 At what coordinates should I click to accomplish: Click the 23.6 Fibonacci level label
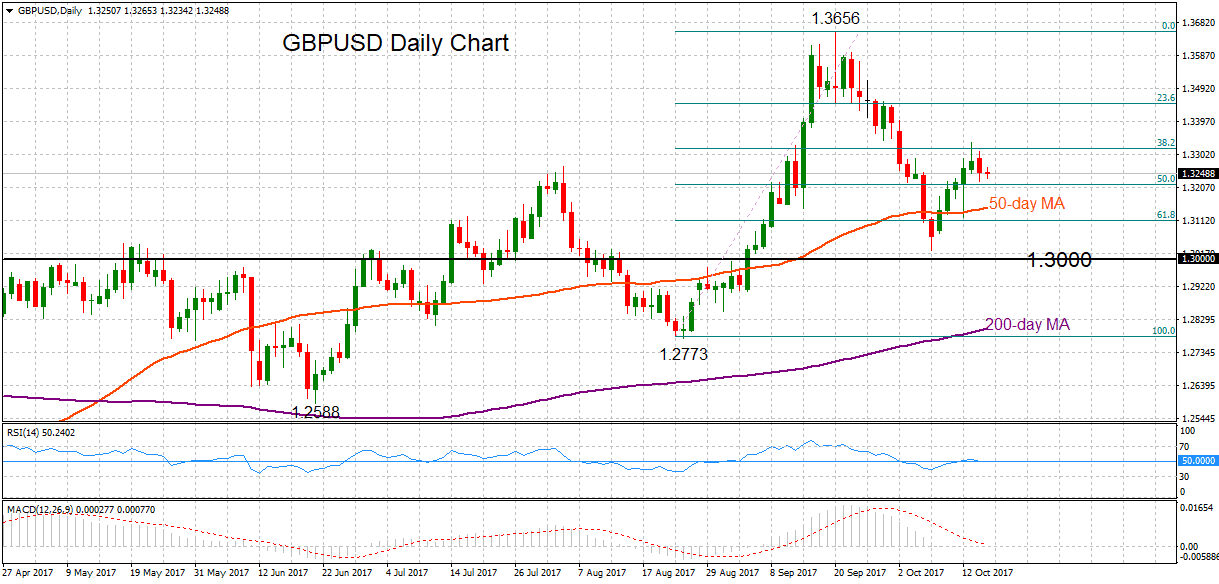(x=1165, y=98)
